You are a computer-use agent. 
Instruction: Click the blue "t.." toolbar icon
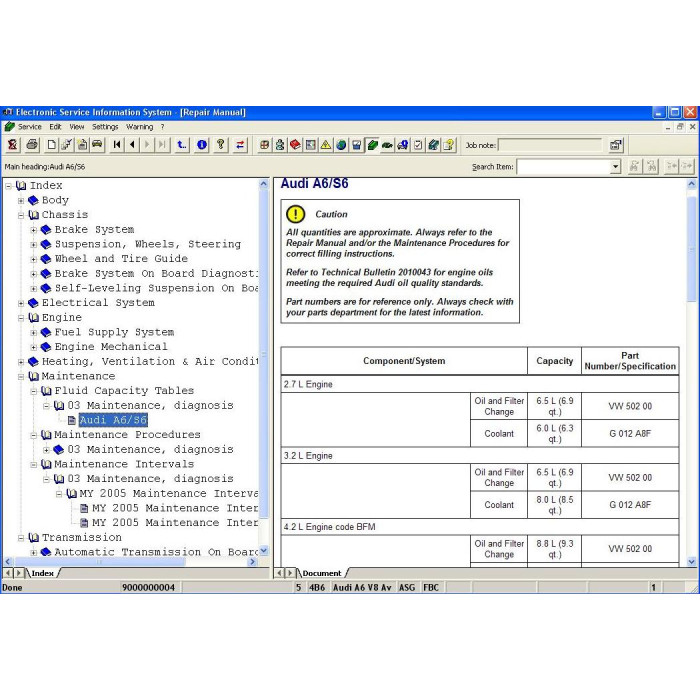[x=182, y=145]
